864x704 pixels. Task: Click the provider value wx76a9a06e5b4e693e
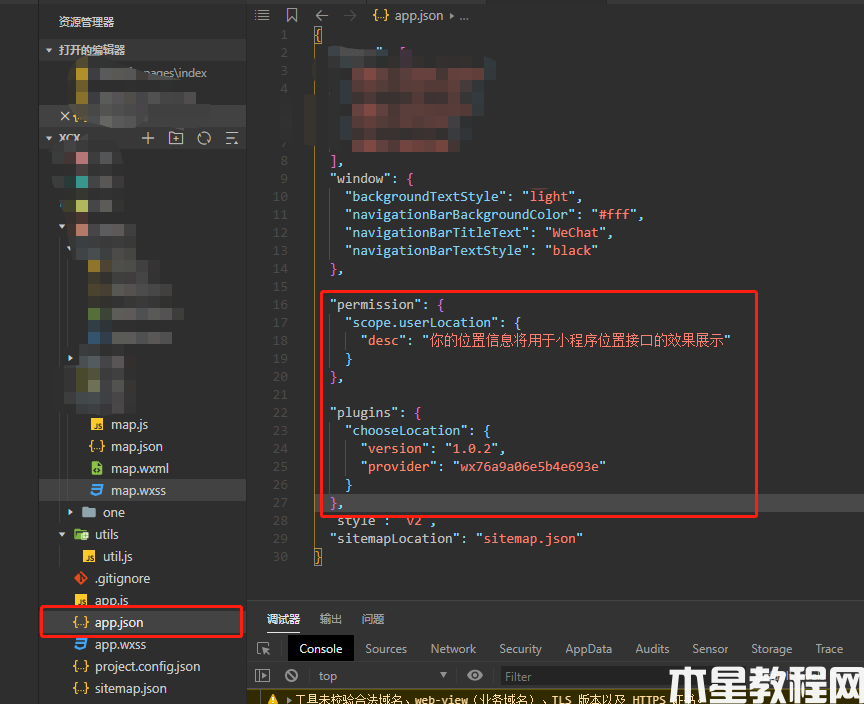[529, 467]
